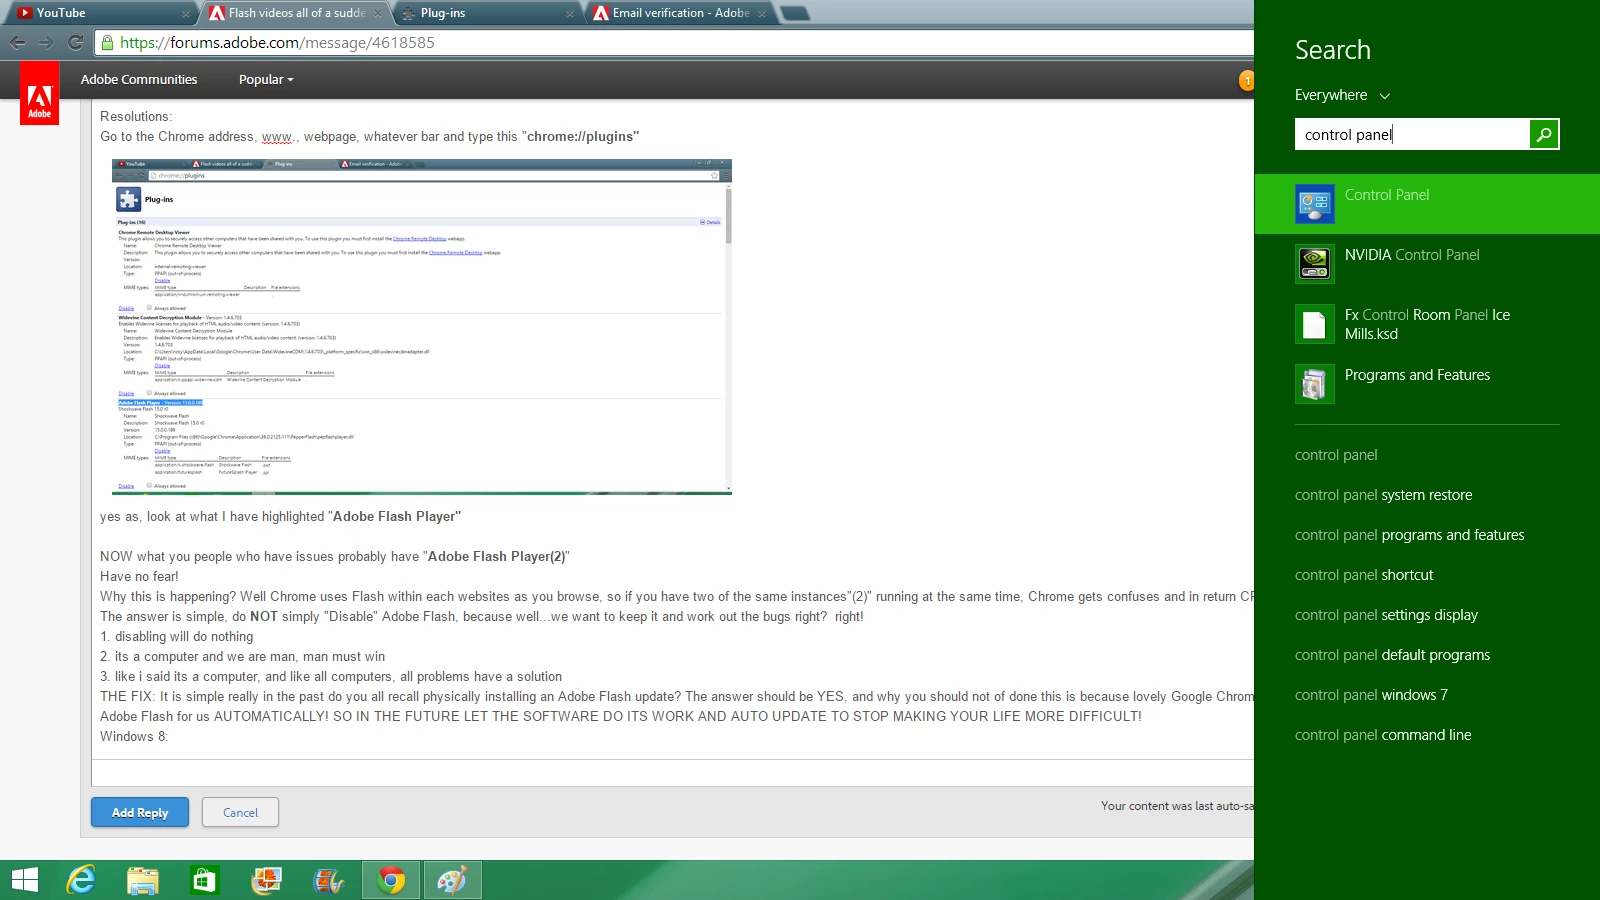Open File Explorer from taskbar
Viewport: 1600px width, 900px height.
pyautogui.click(x=143, y=880)
